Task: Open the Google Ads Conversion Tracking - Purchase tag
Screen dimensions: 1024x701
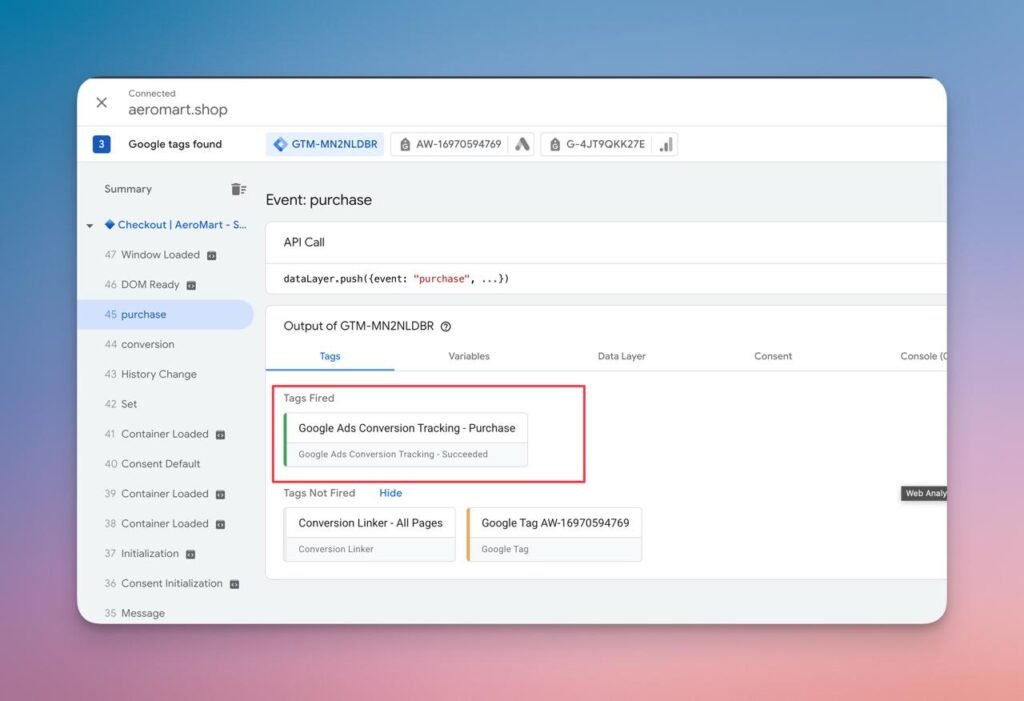Action: 406,439
